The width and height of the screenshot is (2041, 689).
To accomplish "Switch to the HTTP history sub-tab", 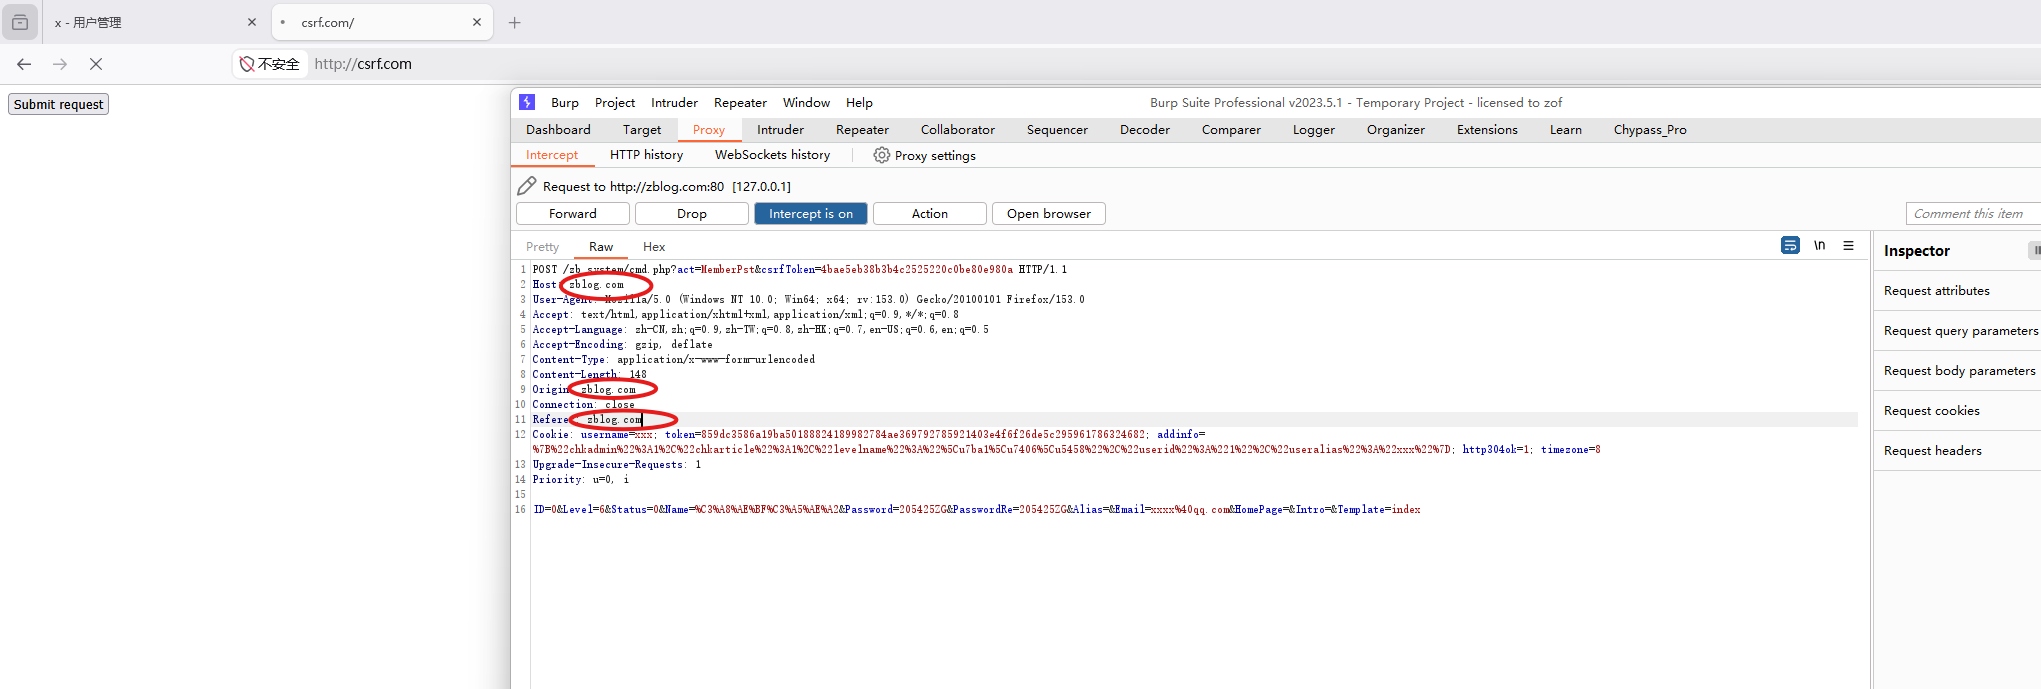I will coord(647,155).
